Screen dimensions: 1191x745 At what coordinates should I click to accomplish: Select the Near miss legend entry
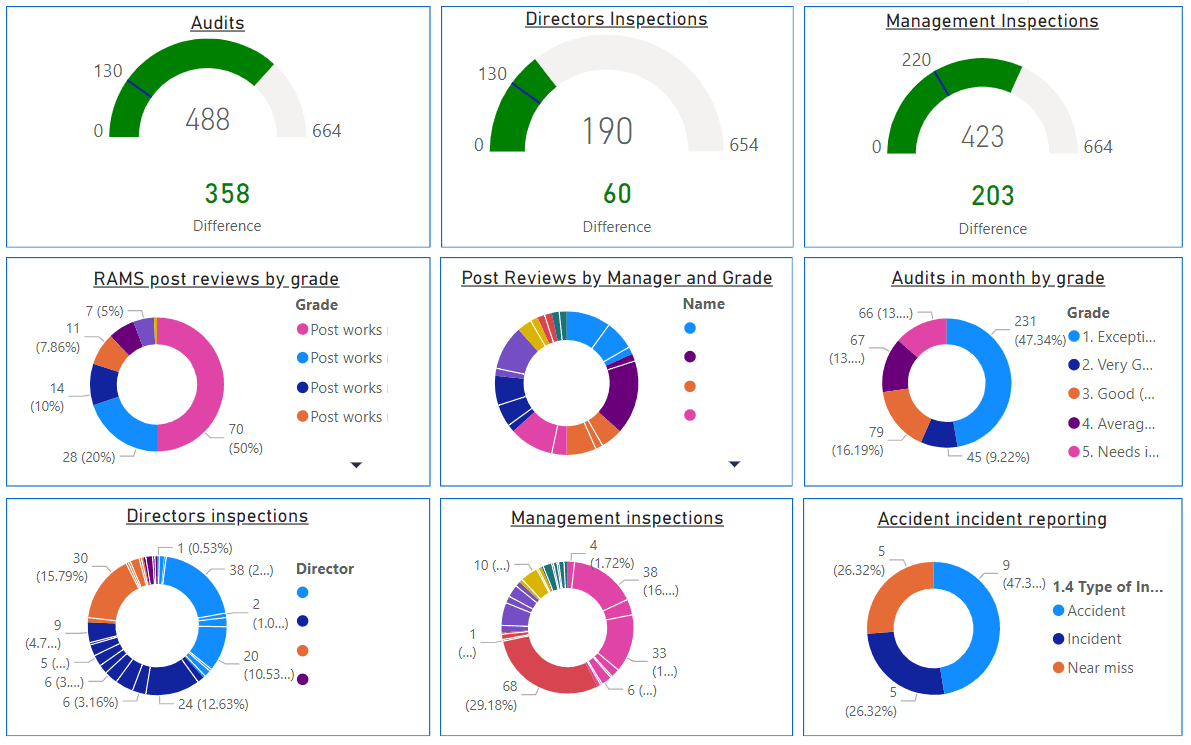pyautogui.click(x=1093, y=668)
